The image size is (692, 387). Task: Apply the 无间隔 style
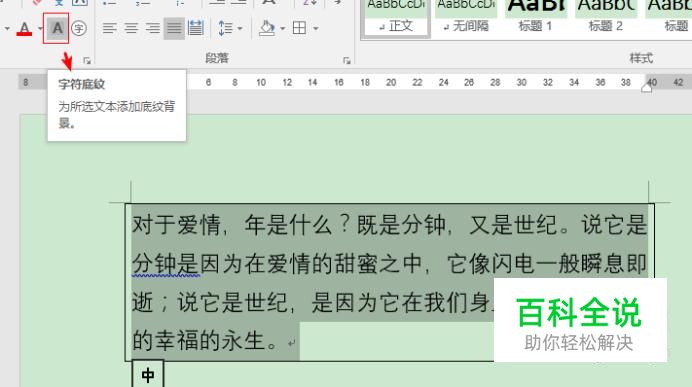(x=466, y=18)
